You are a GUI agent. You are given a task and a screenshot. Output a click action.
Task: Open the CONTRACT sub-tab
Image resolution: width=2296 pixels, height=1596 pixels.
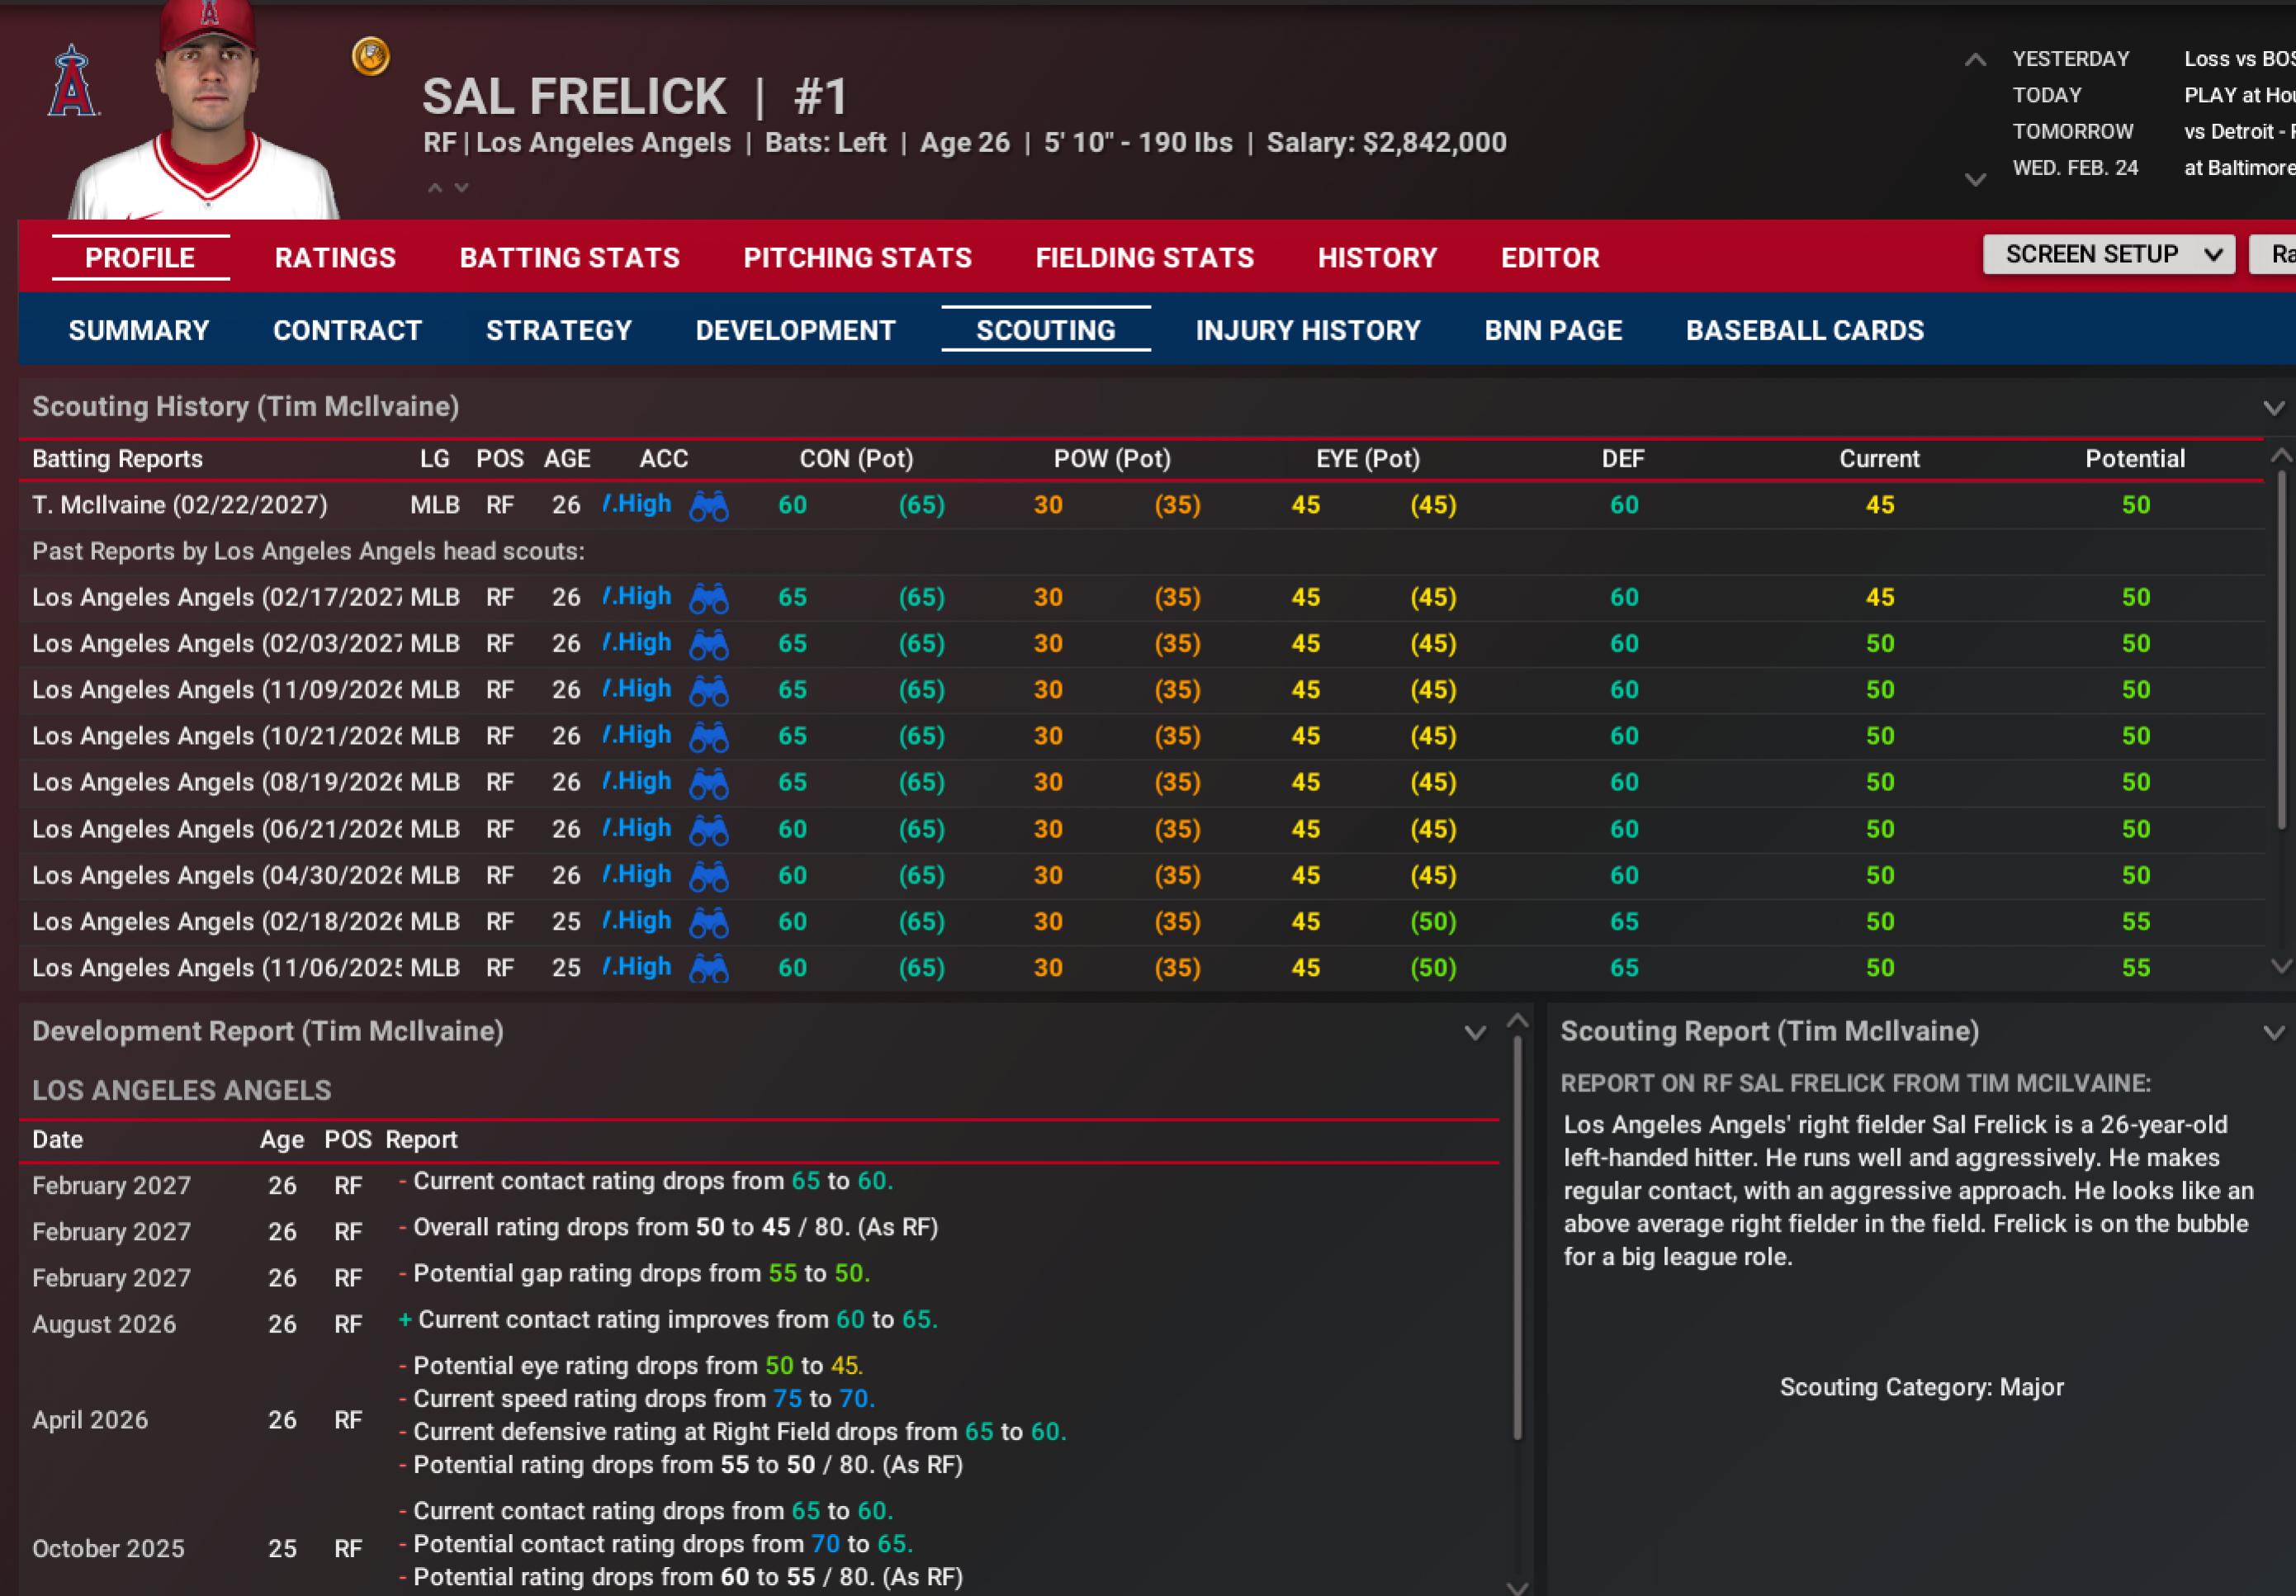(x=347, y=331)
